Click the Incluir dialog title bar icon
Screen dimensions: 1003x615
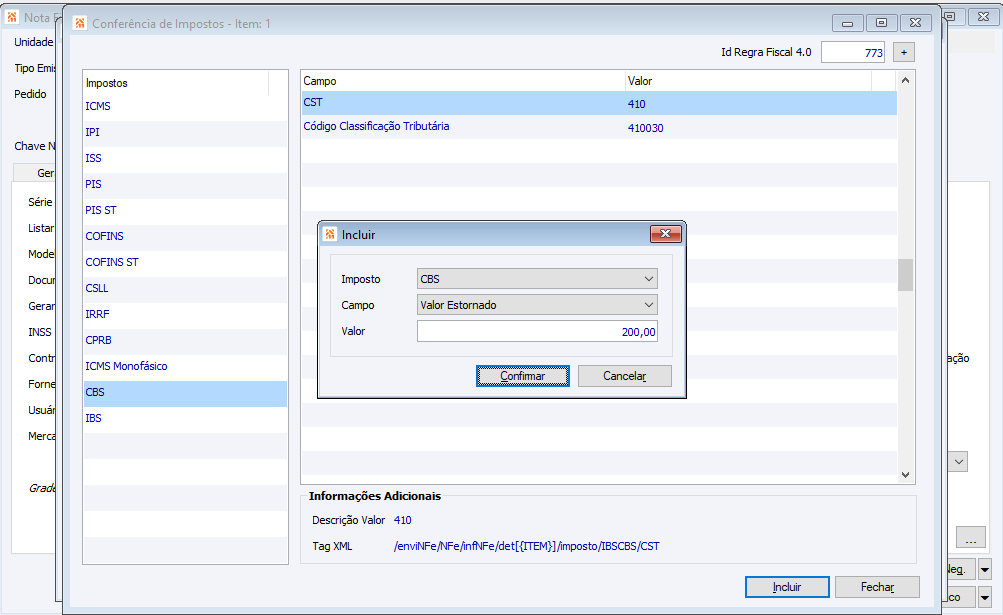pyautogui.click(x=330, y=234)
